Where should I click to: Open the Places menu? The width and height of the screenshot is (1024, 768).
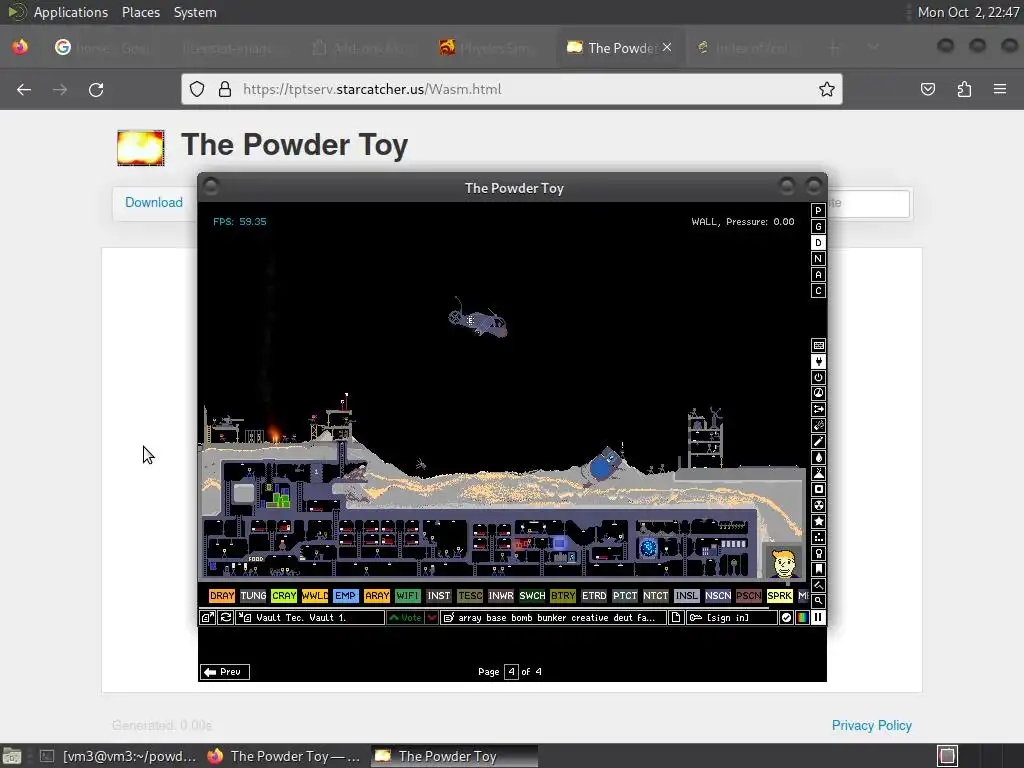[x=141, y=12]
